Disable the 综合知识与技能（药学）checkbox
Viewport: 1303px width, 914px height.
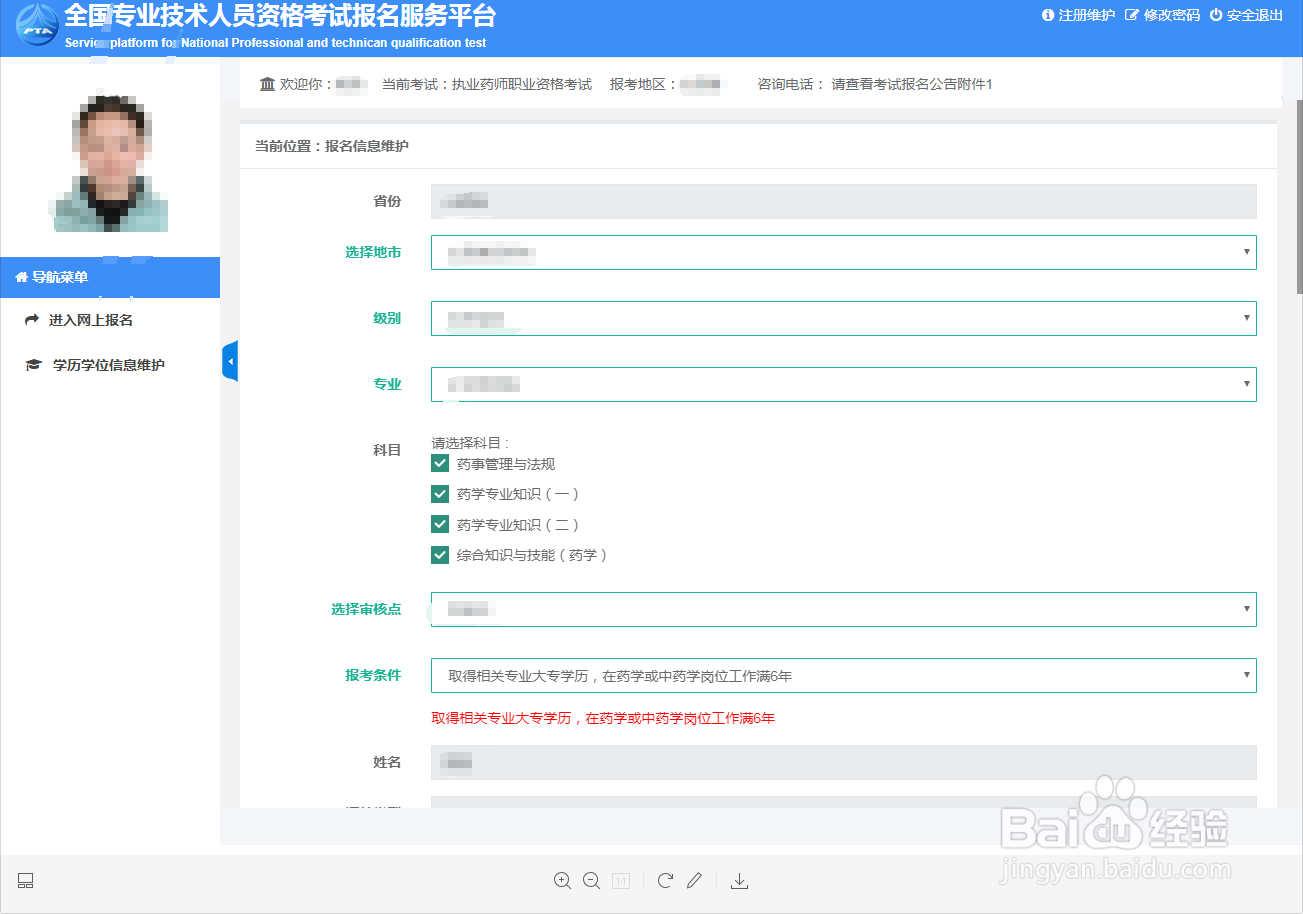(440, 554)
